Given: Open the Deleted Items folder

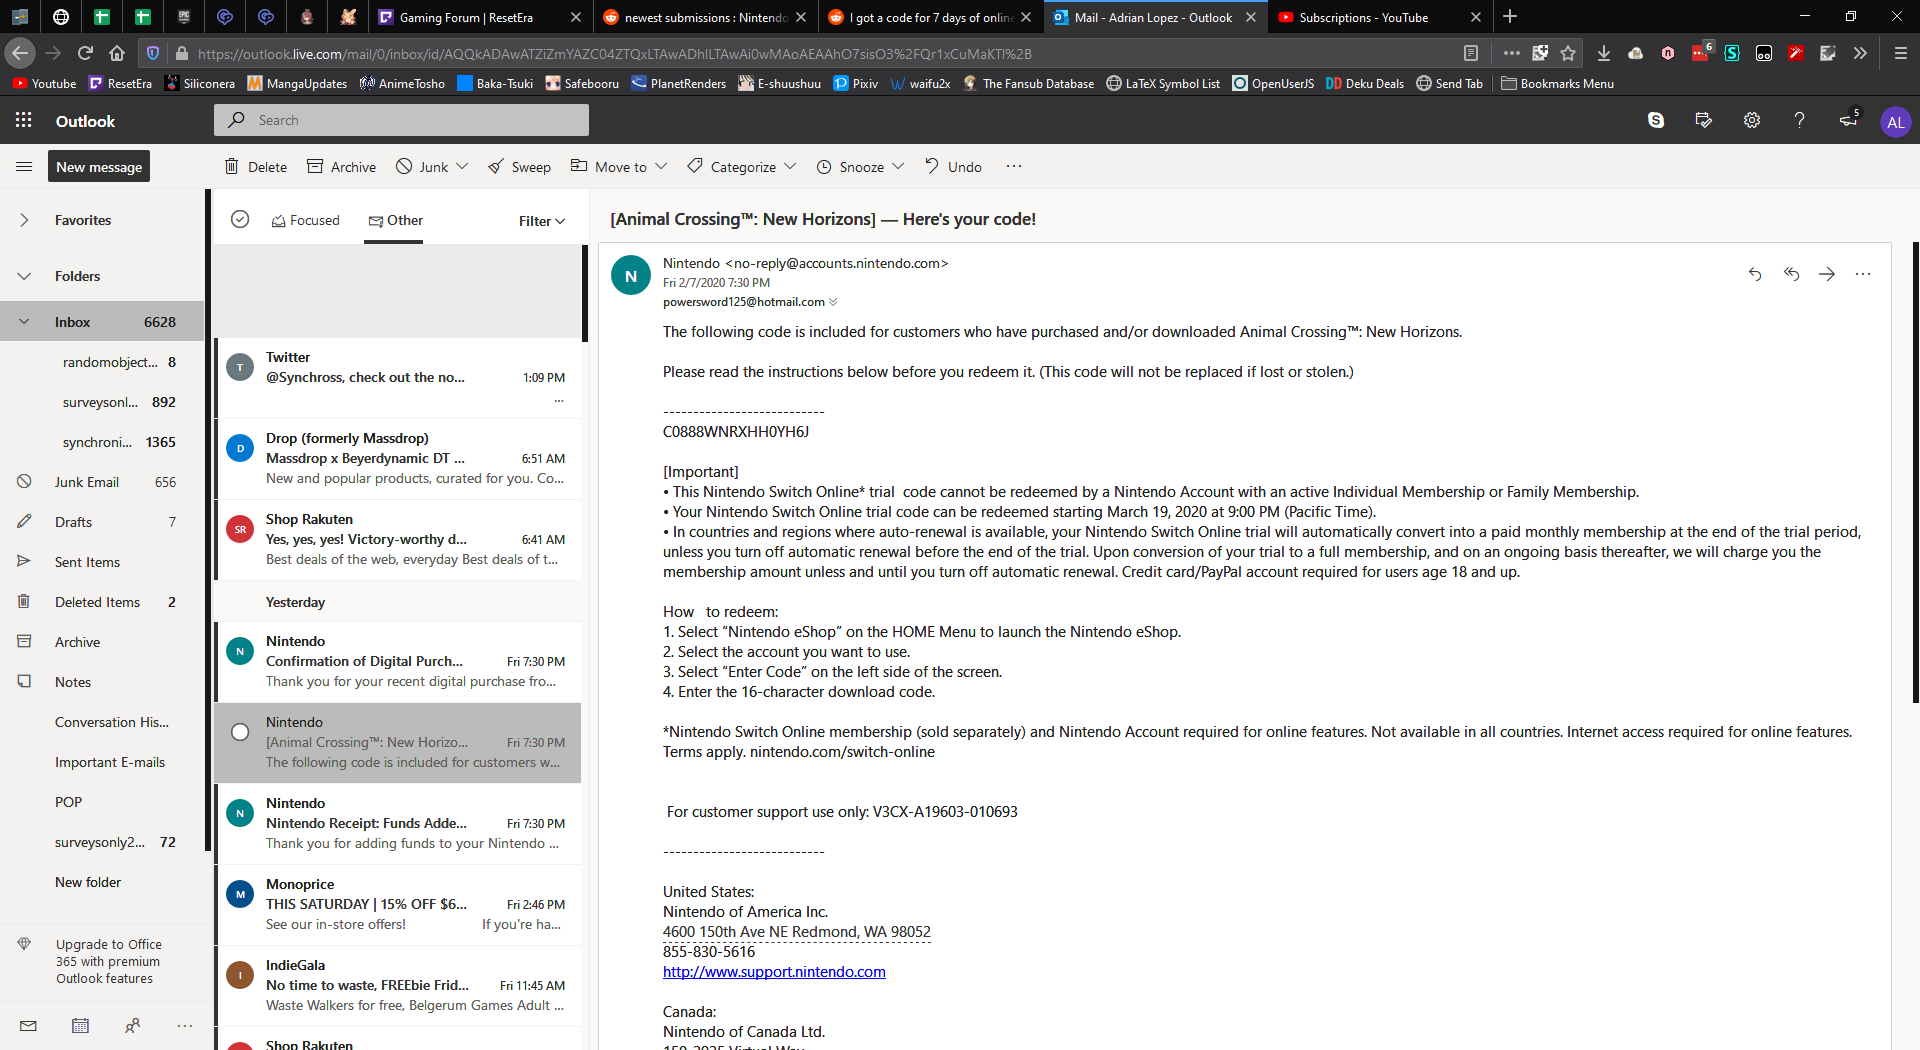Looking at the screenshot, I should coord(102,602).
